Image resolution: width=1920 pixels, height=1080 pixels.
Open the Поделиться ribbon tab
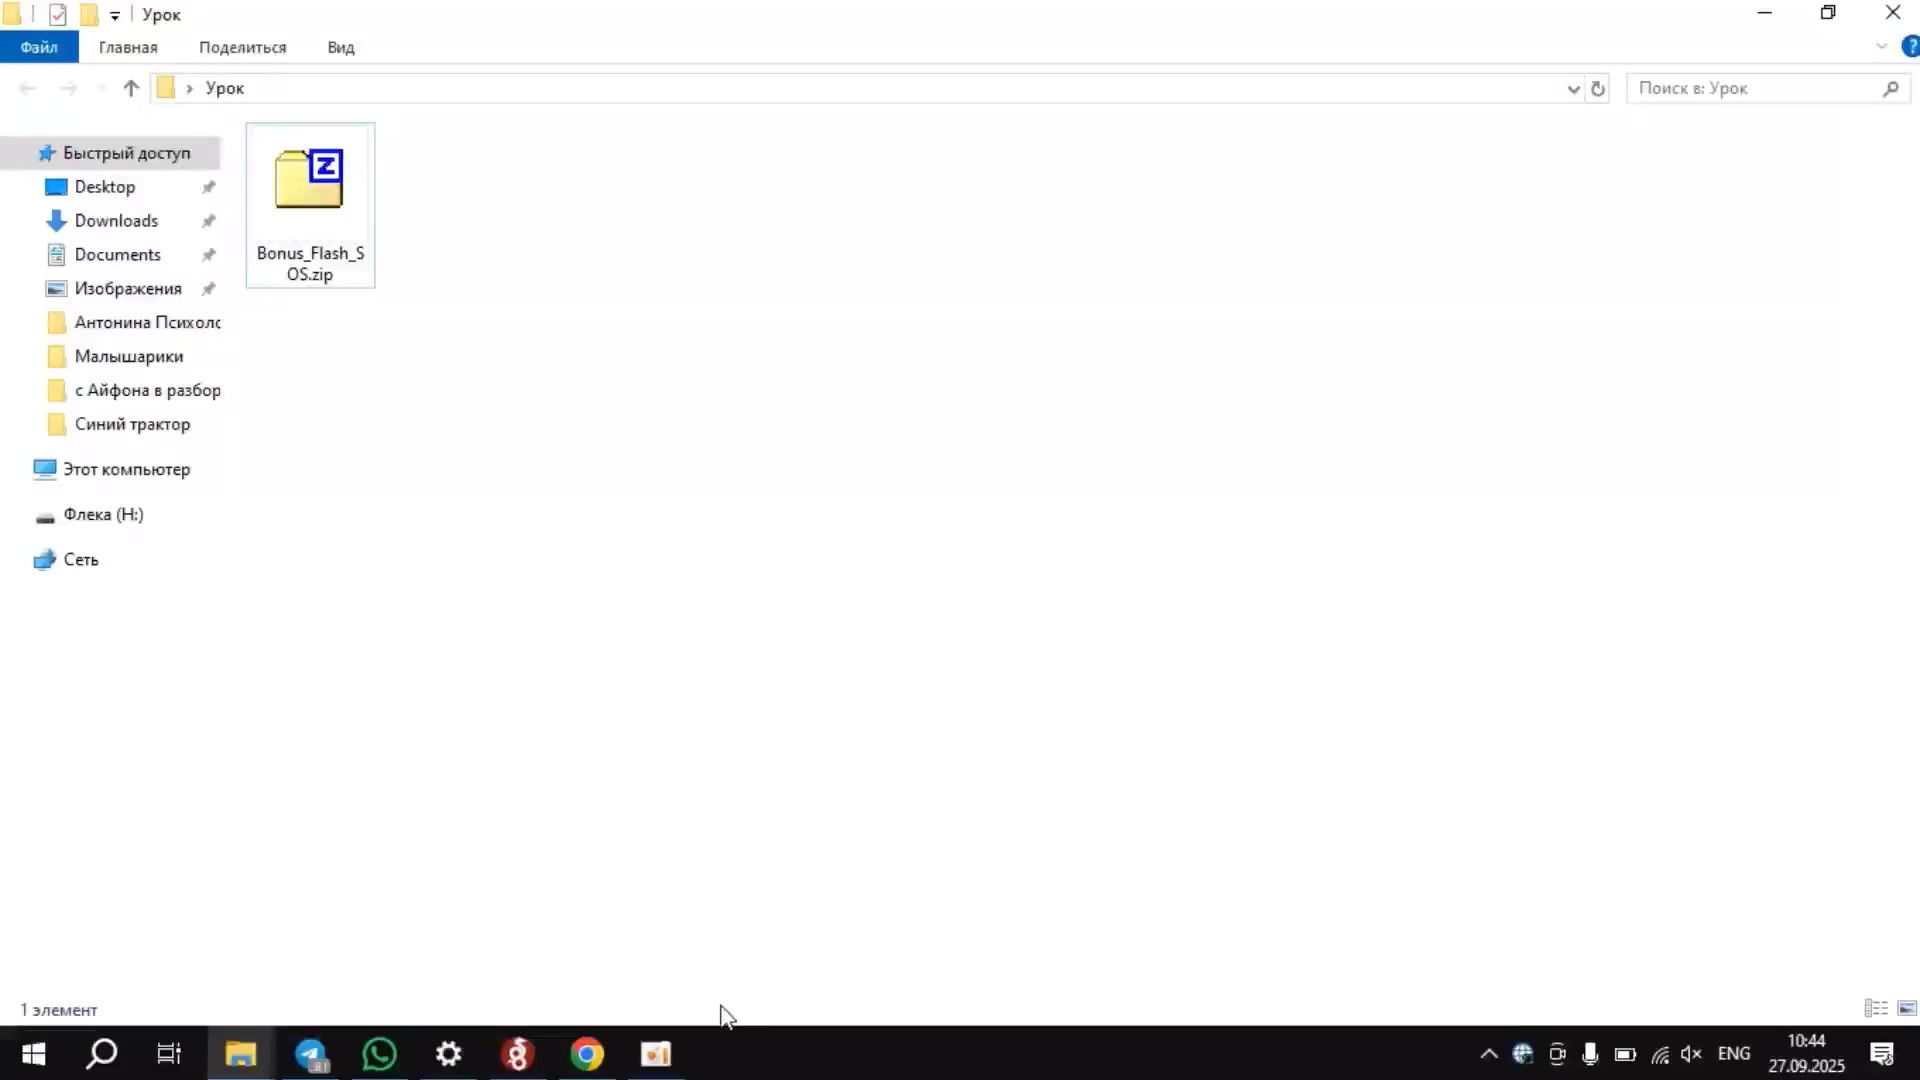(x=242, y=47)
